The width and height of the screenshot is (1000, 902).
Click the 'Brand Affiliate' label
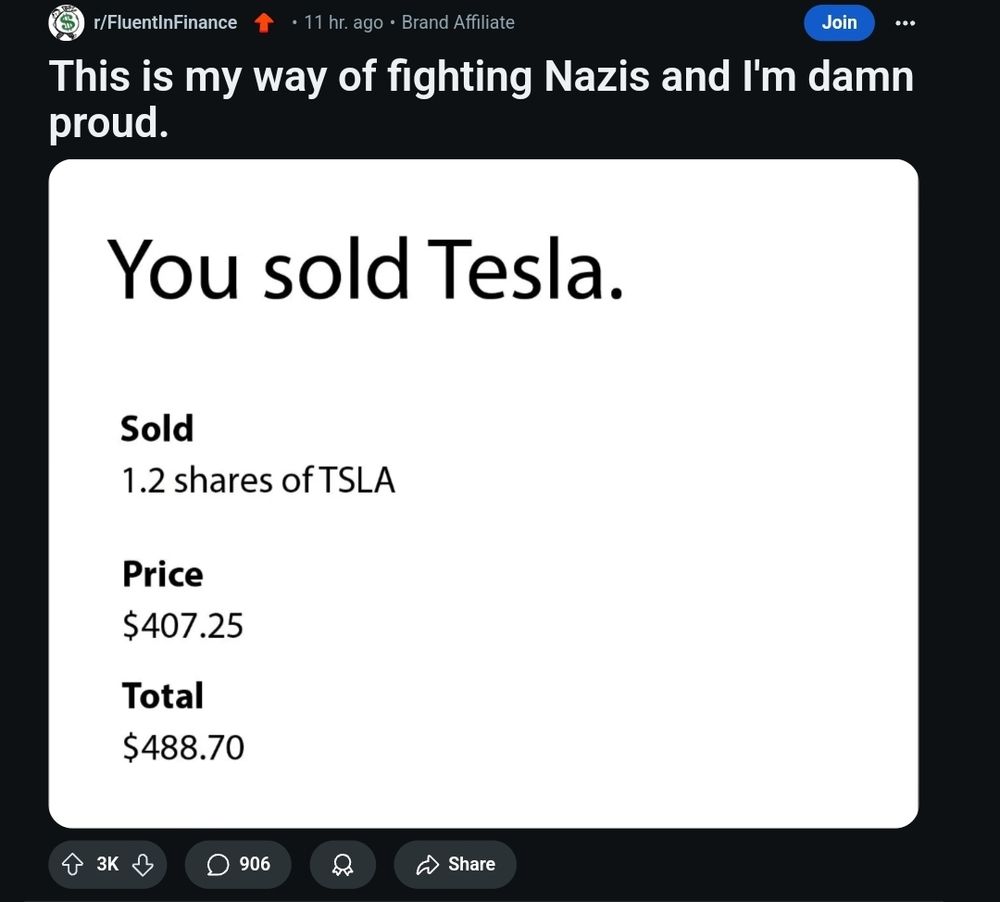tap(458, 22)
